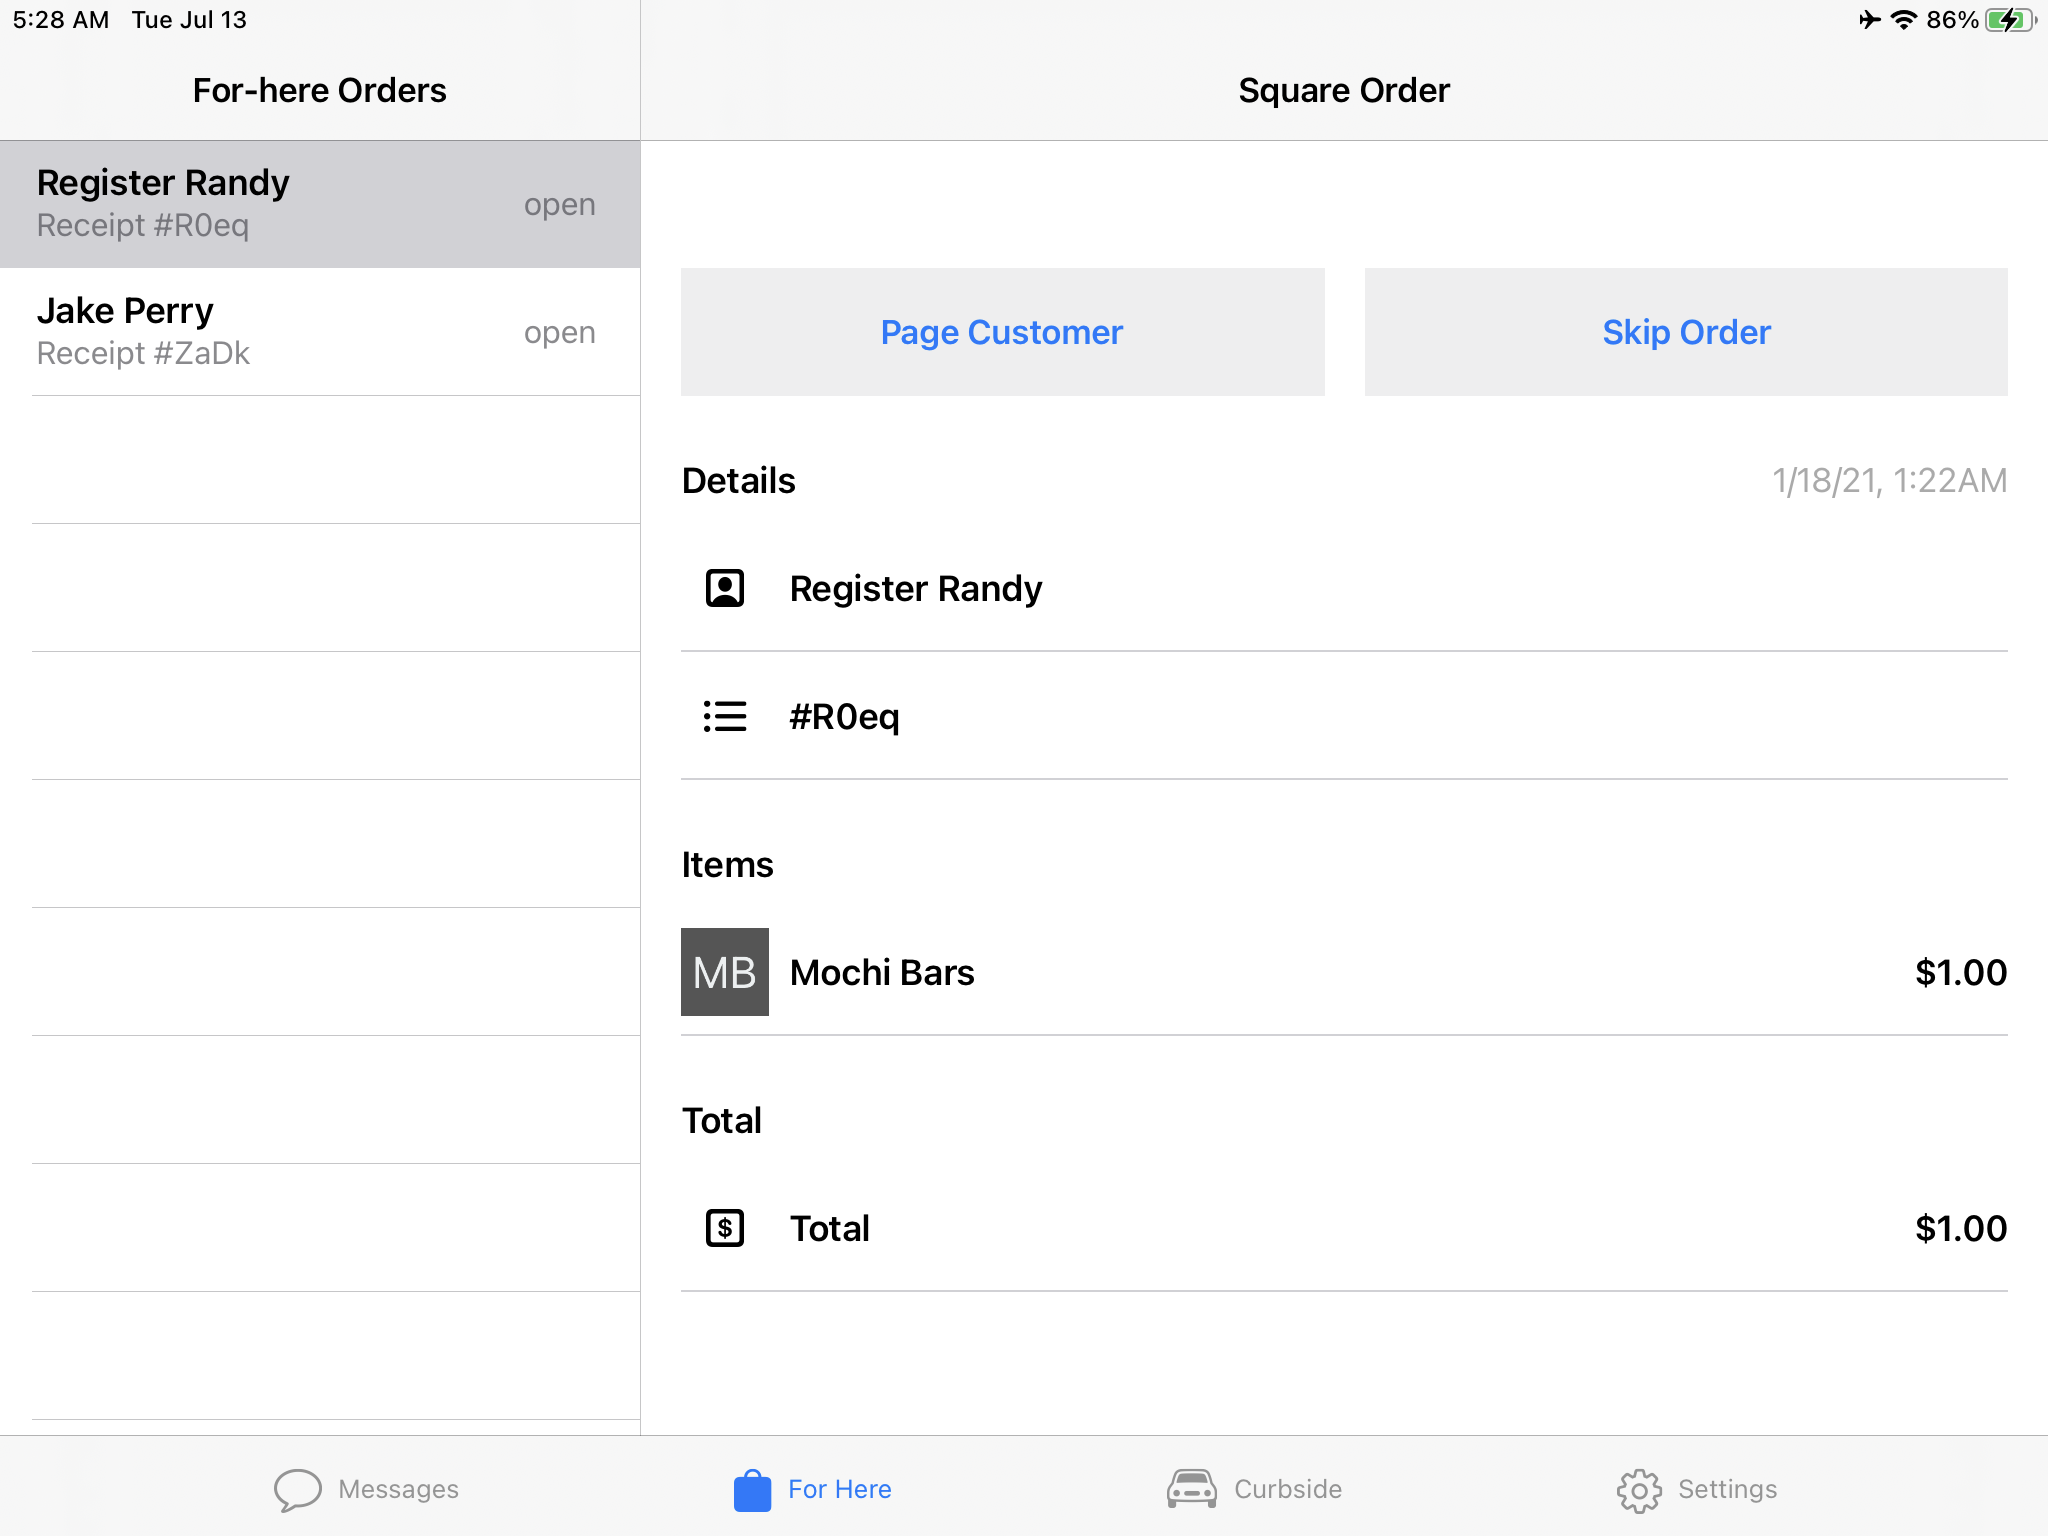Select the Register Randy order in list
2048x1536 pixels.
click(x=320, y=204)
